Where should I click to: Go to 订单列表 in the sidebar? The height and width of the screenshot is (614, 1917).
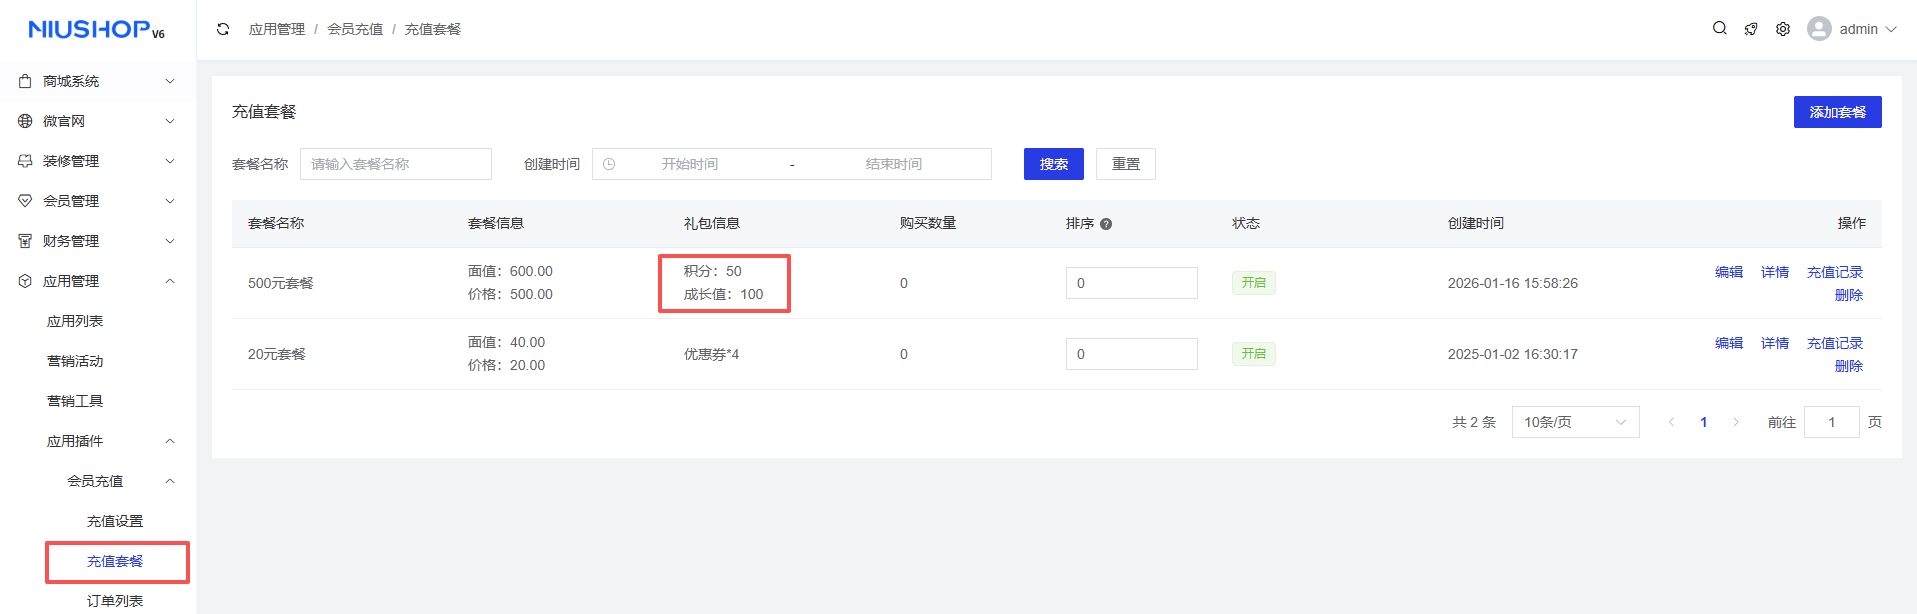(x=115, y=600)
